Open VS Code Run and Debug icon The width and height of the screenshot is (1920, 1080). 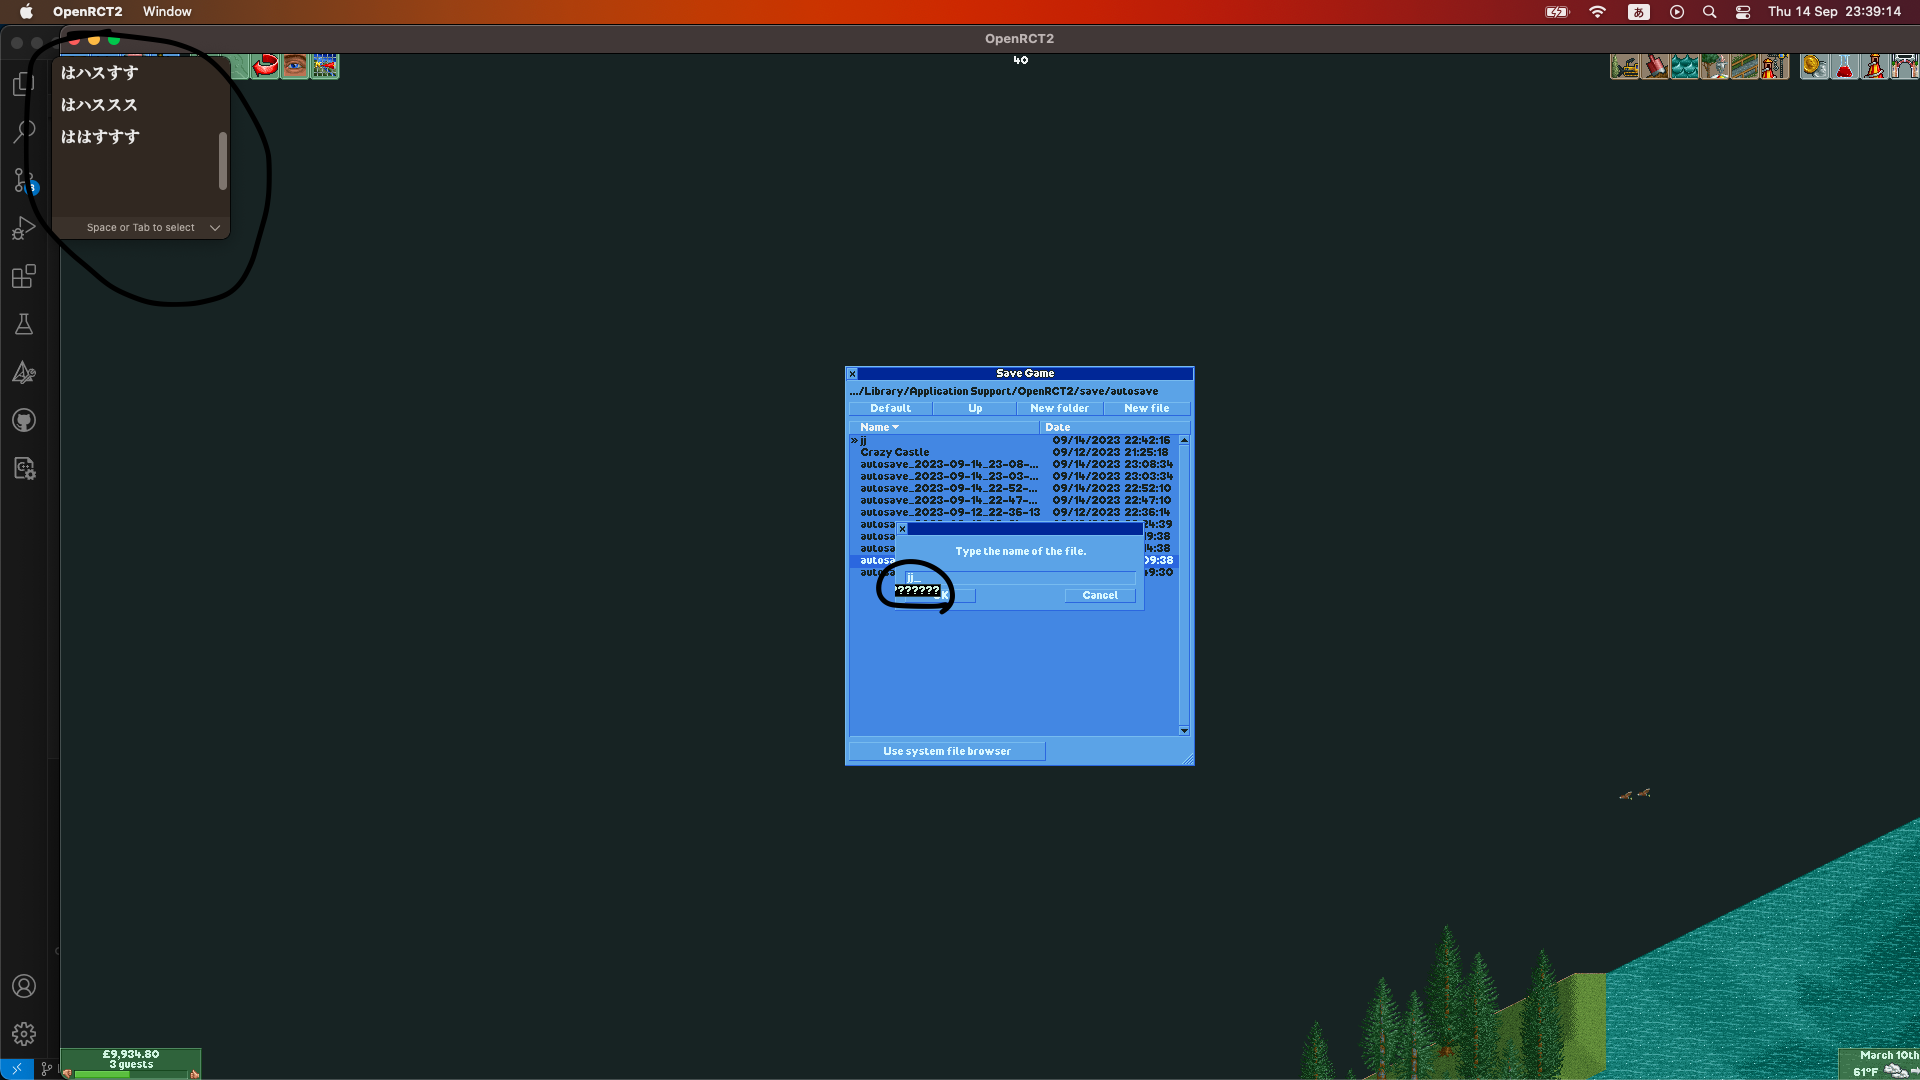click(24, 228)
